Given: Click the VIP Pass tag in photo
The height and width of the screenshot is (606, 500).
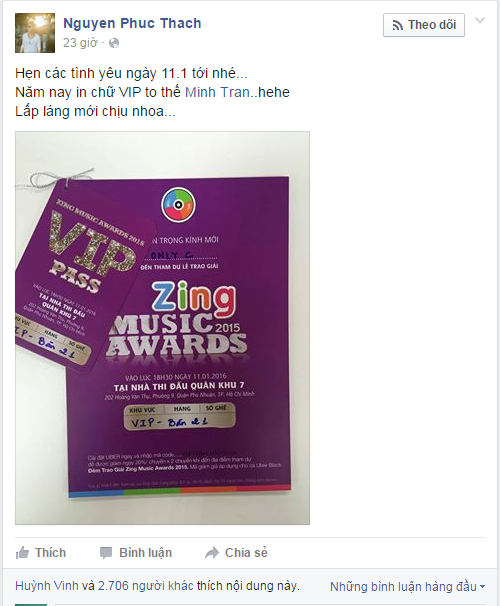Looking at the screenshot, I should point(83,276).
